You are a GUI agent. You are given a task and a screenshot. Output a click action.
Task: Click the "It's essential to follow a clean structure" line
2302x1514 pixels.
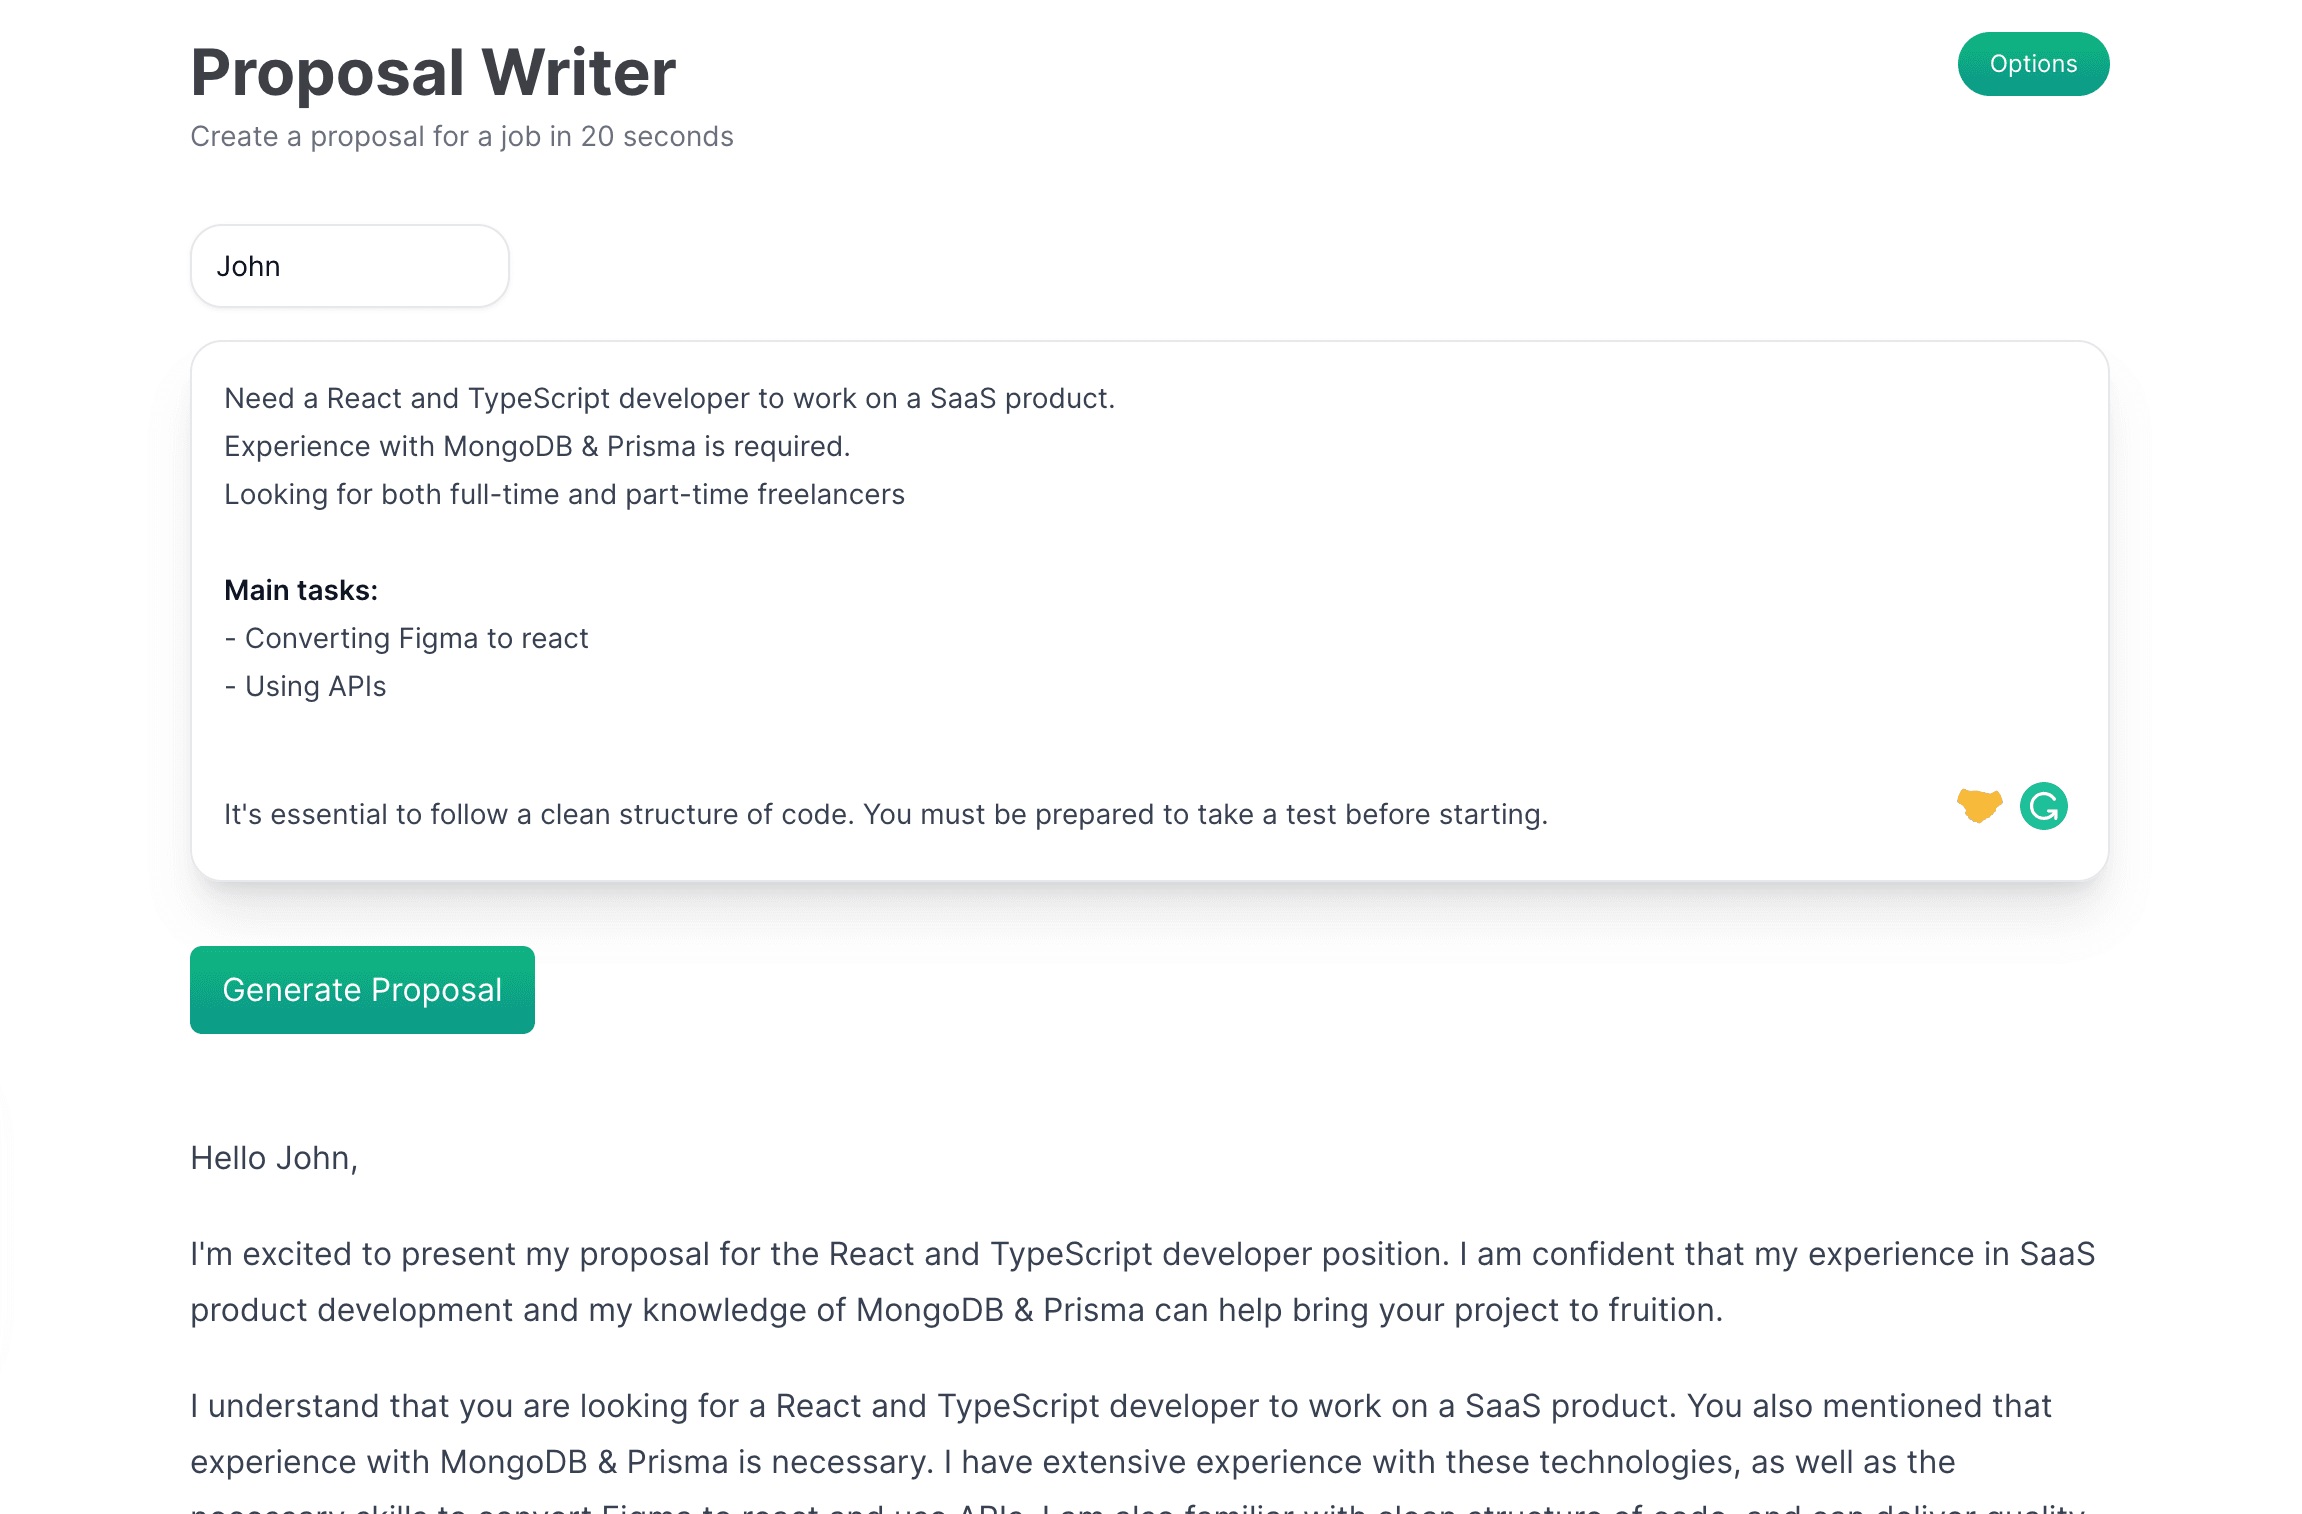tap(885, 814)
